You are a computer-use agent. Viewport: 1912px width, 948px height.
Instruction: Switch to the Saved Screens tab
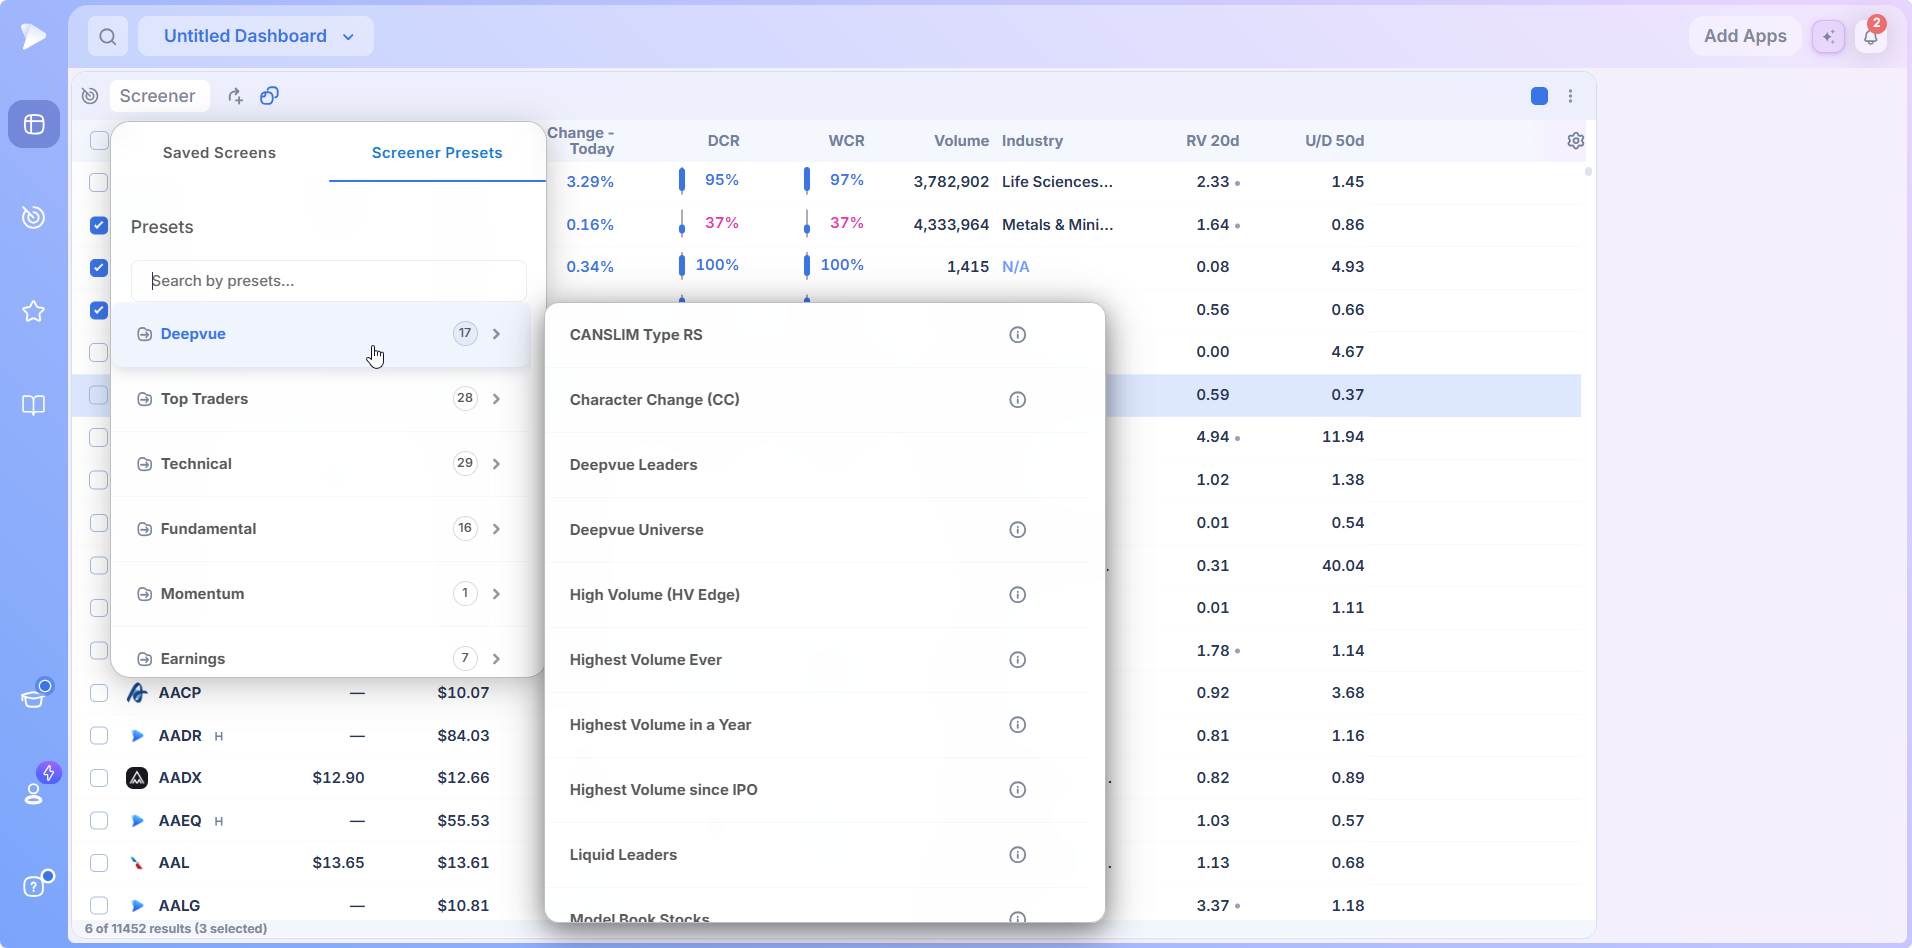(219, 153)
